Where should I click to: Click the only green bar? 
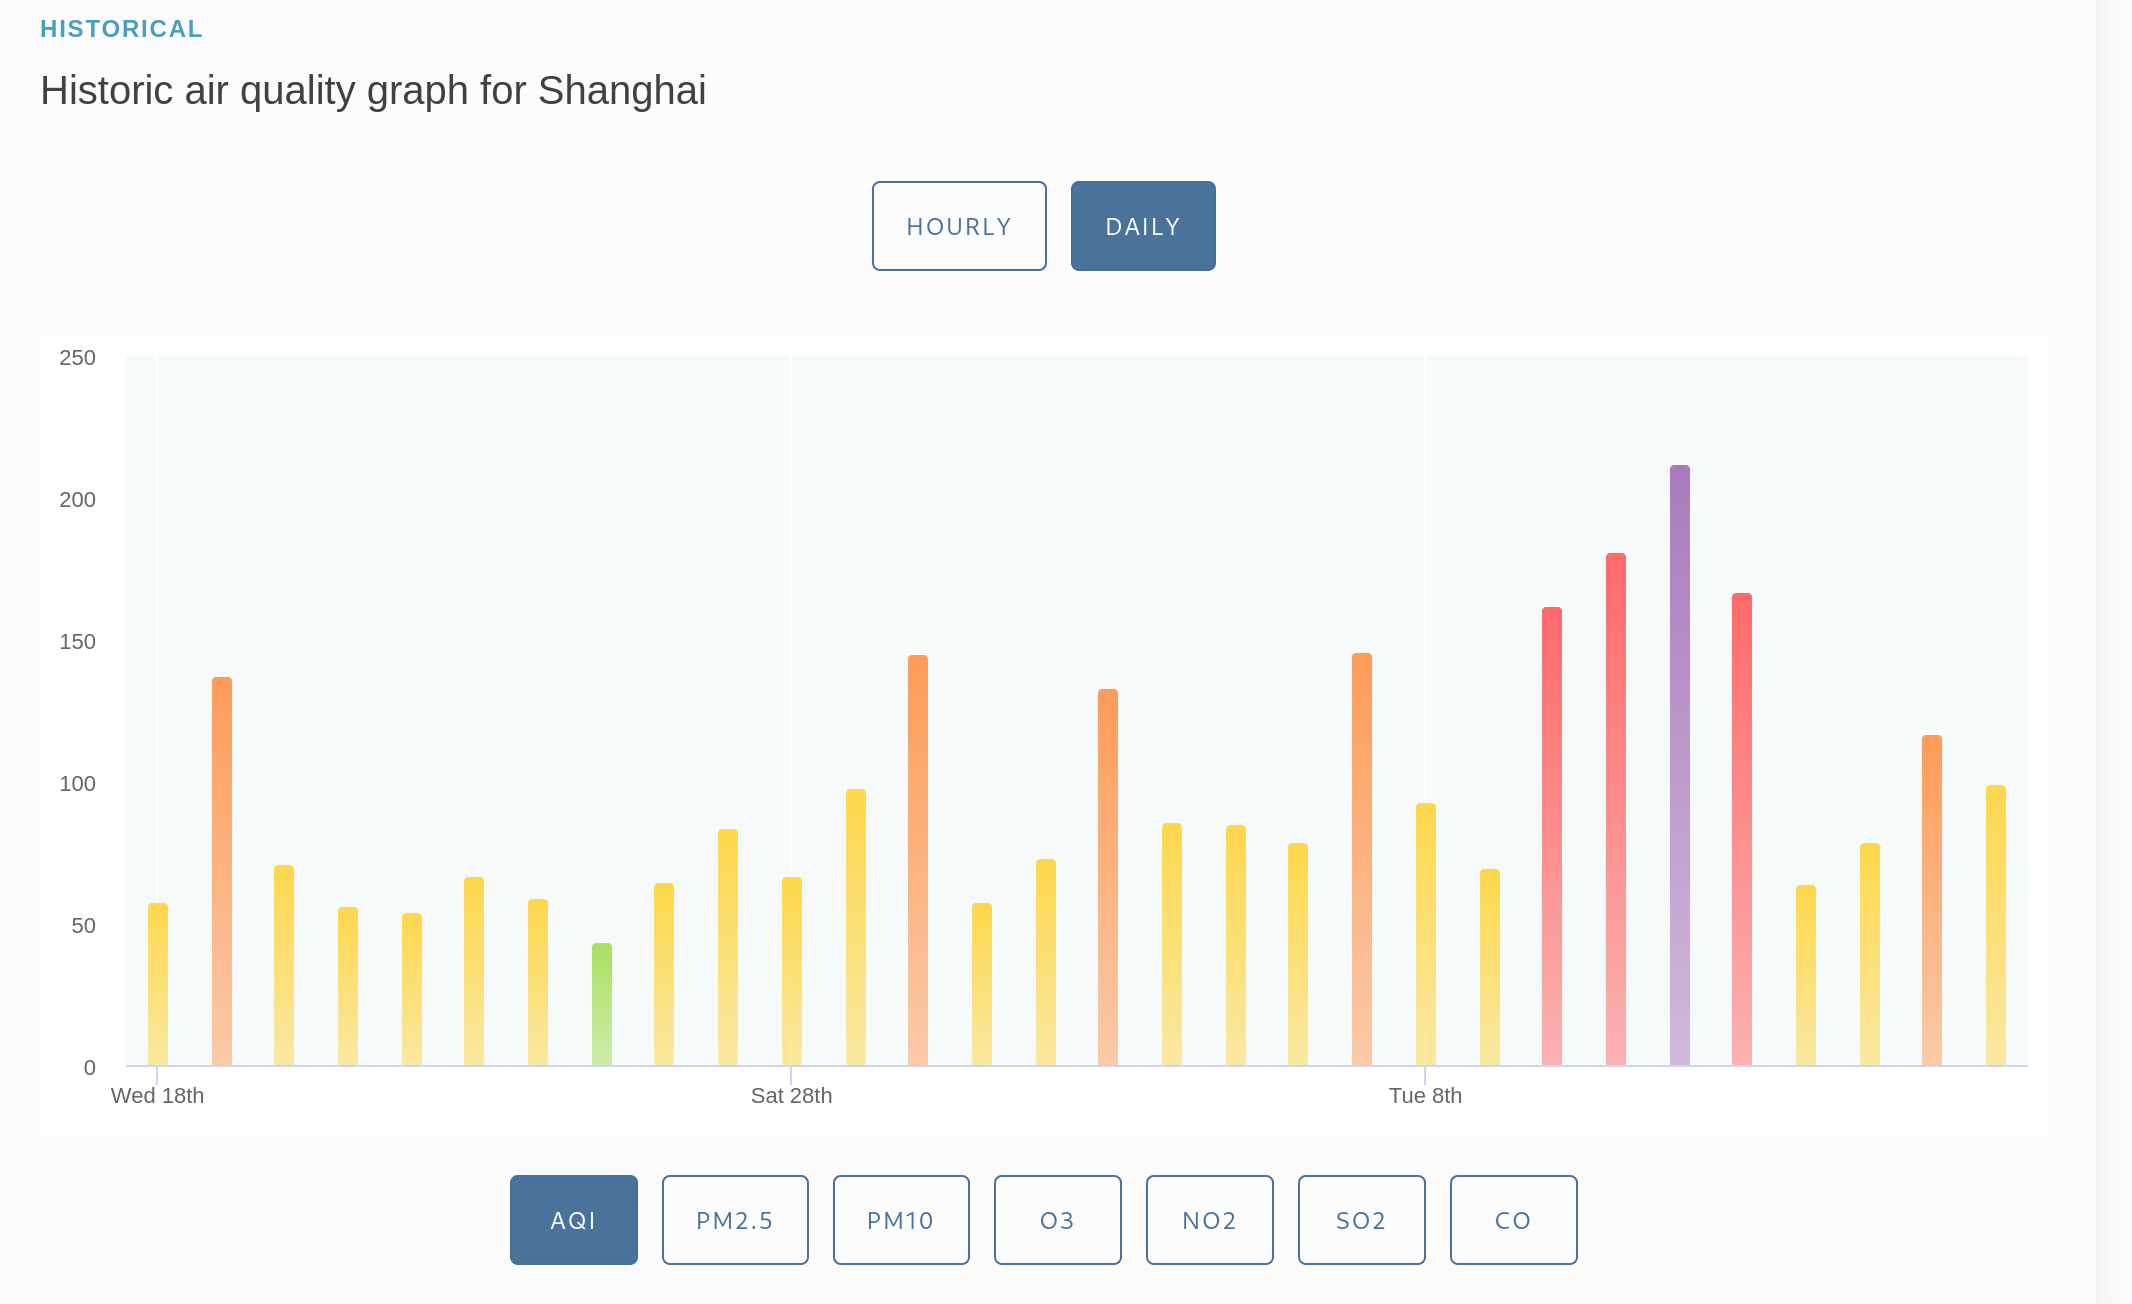602,1004
